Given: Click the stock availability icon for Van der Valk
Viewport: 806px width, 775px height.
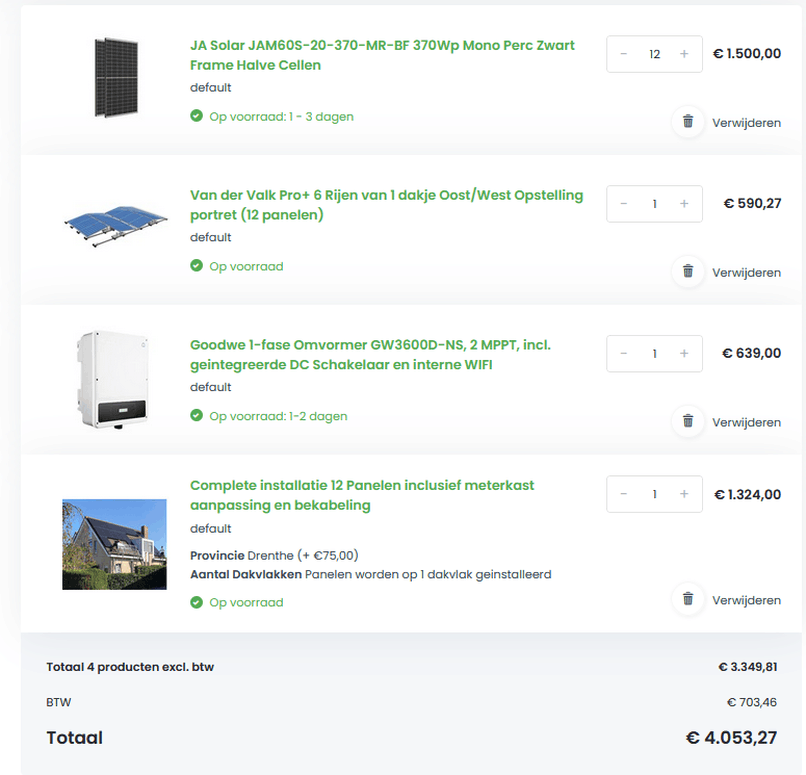Looking at the screenshot, I should [x=196, y=266].
